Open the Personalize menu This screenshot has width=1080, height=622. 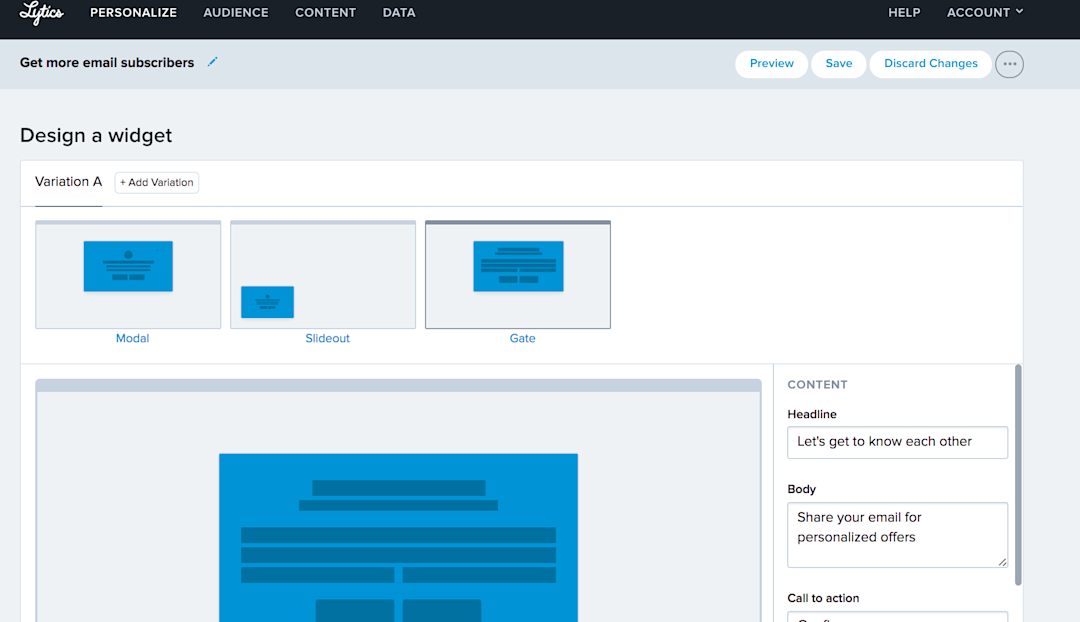pos(134,12)
